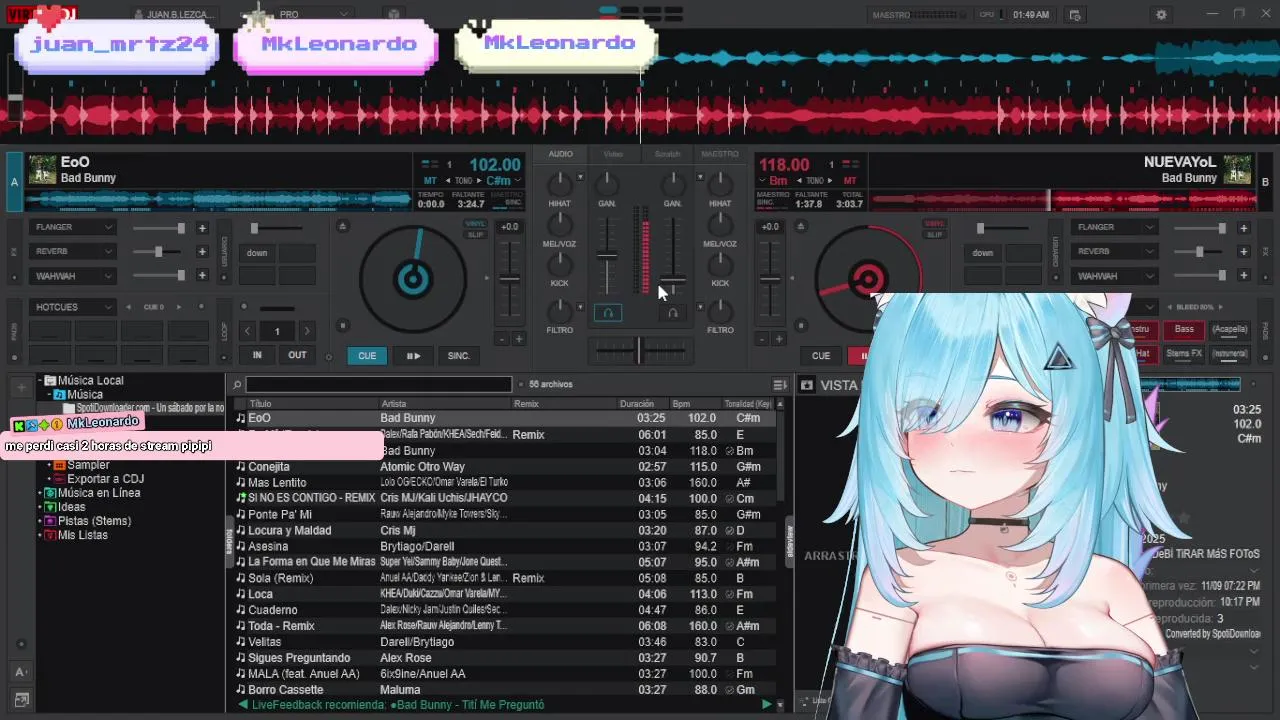Add FLANGER effect plus on deck A

[x=202, y=228]
